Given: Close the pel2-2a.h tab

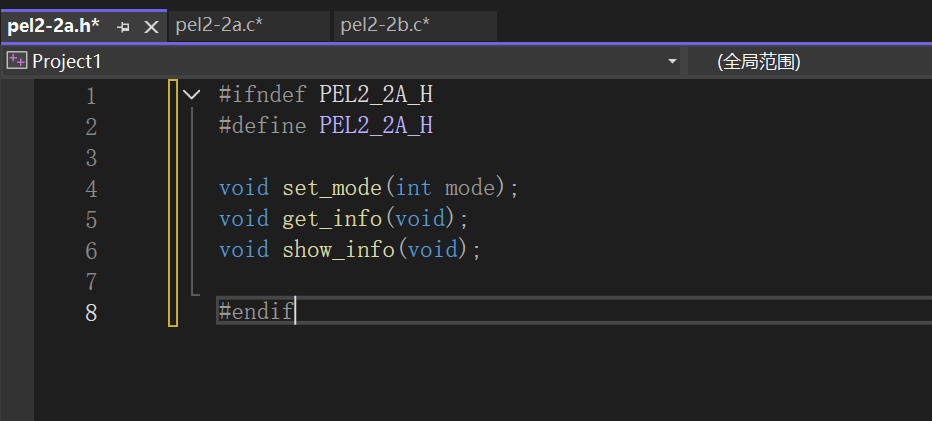Looking at the screenshot, I should click(151, 27).
